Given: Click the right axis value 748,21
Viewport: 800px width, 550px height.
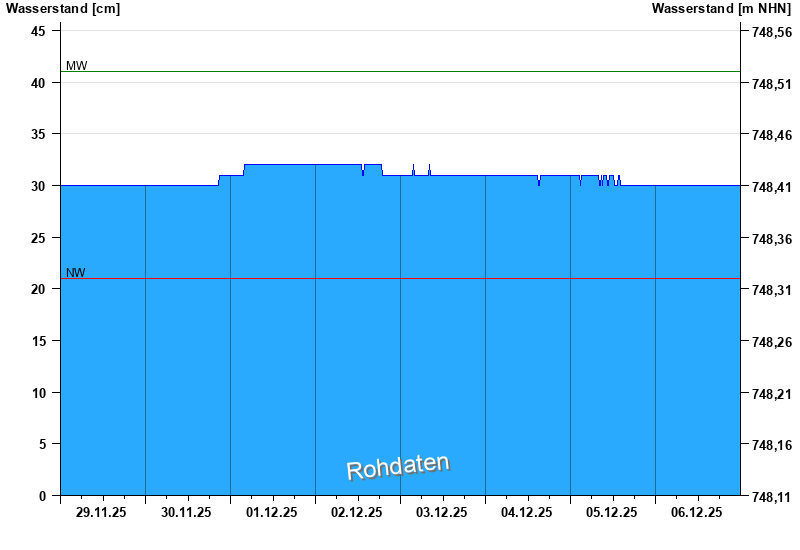Looking at the screenshot, I should (772, 394).
